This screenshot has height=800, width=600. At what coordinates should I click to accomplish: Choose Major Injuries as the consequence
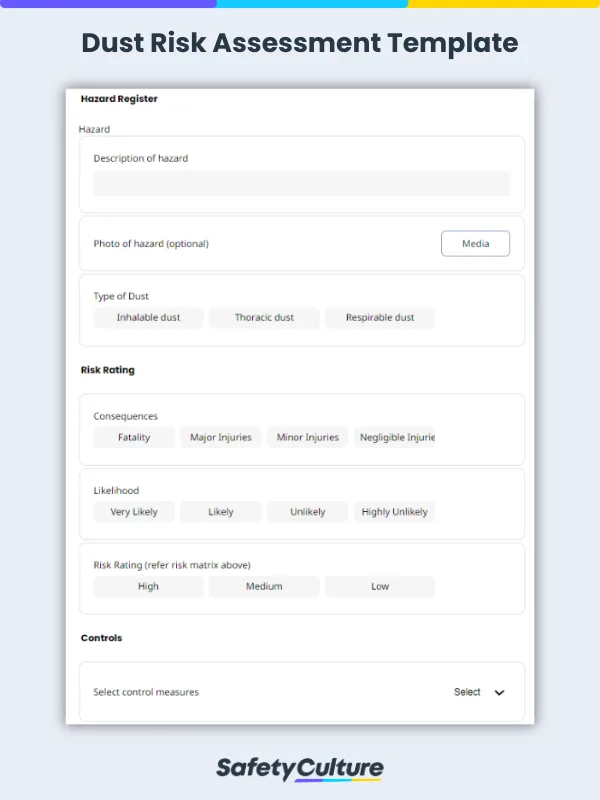(x=220, y=437)
